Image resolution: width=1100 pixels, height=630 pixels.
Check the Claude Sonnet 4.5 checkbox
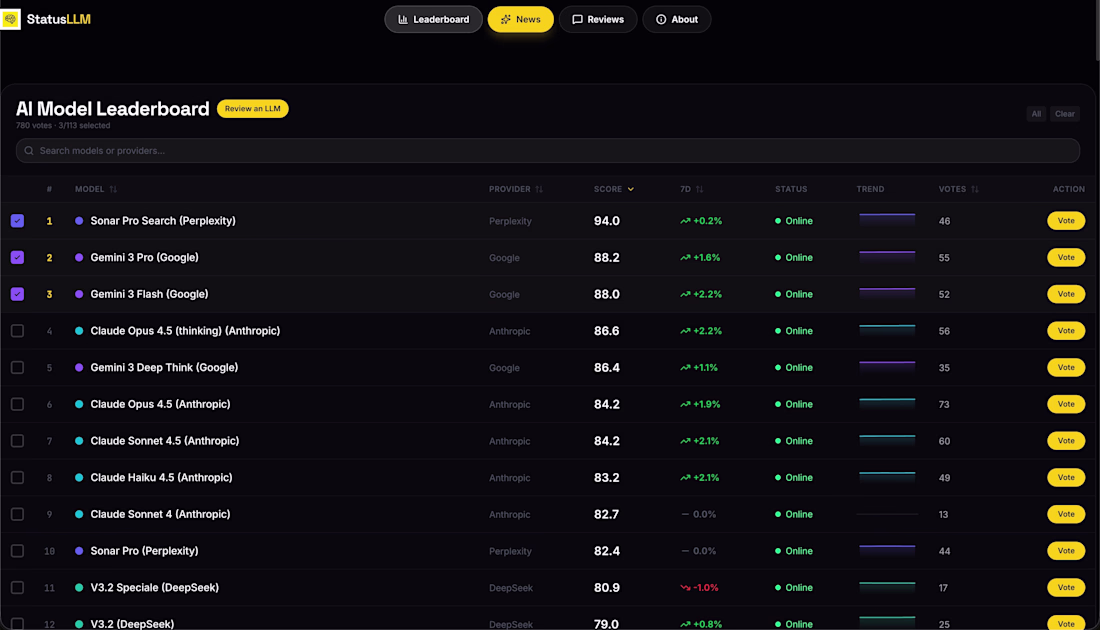(x=18, y=441)
